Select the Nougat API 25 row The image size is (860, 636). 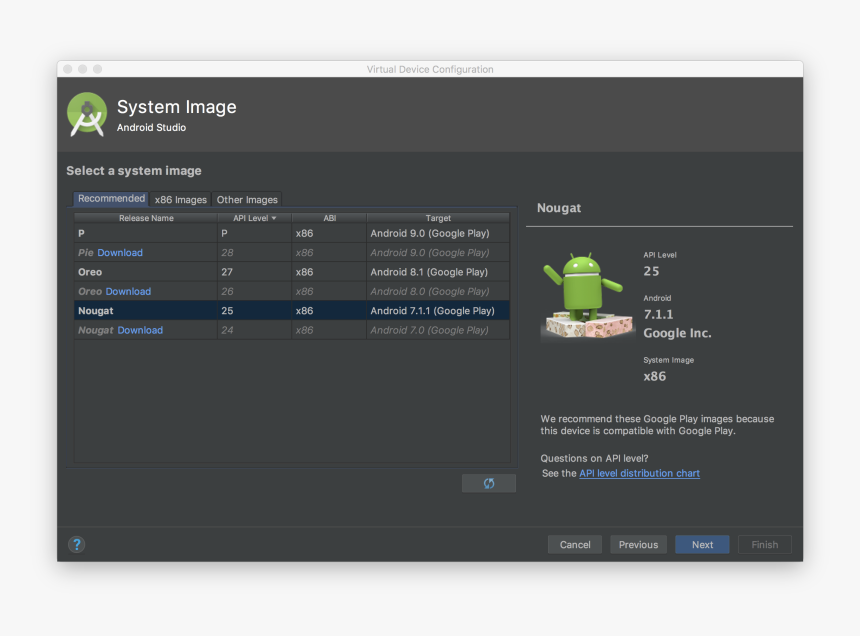click(x=292, y=311)
